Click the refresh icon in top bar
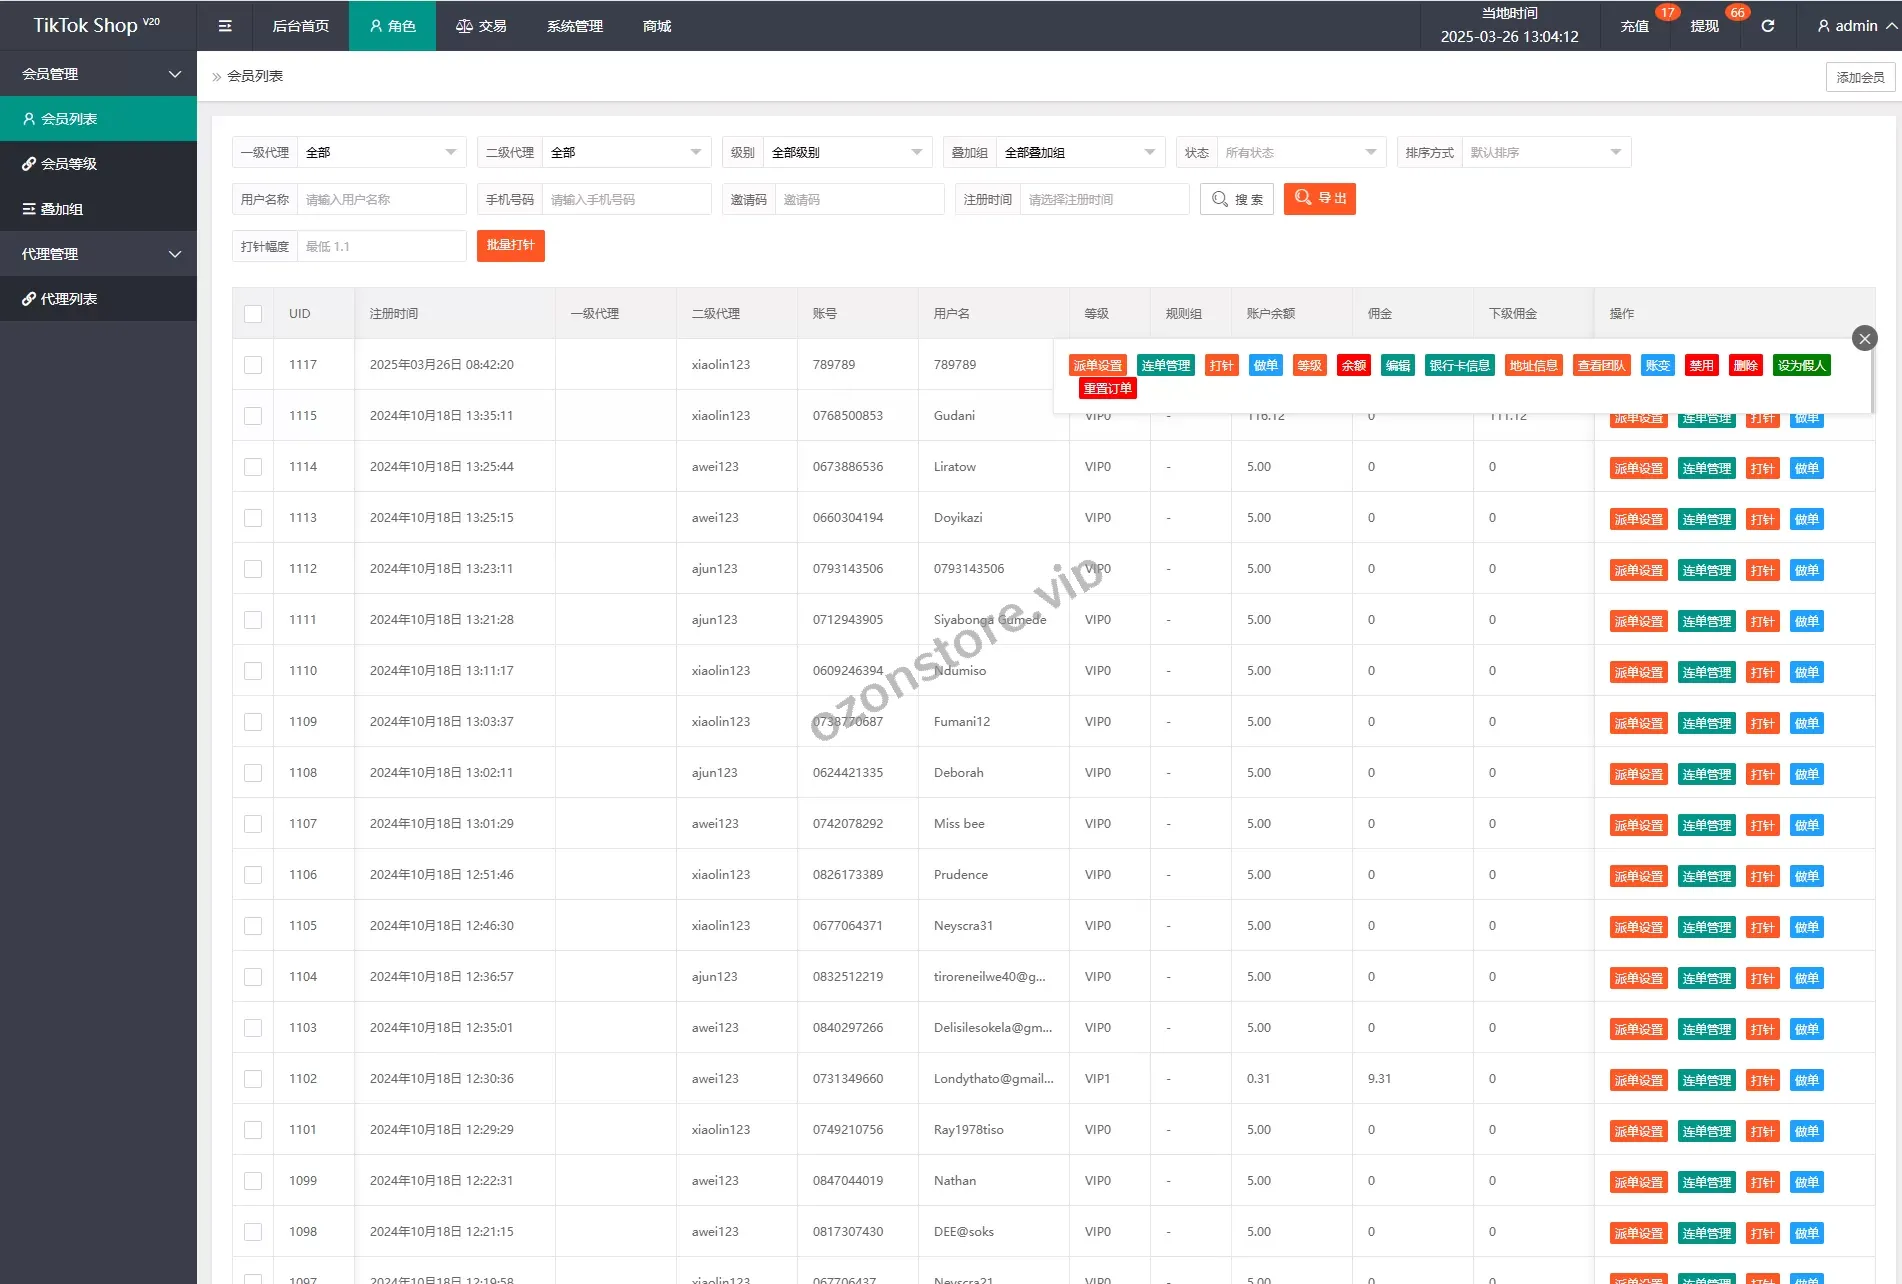 point(1767,26)
